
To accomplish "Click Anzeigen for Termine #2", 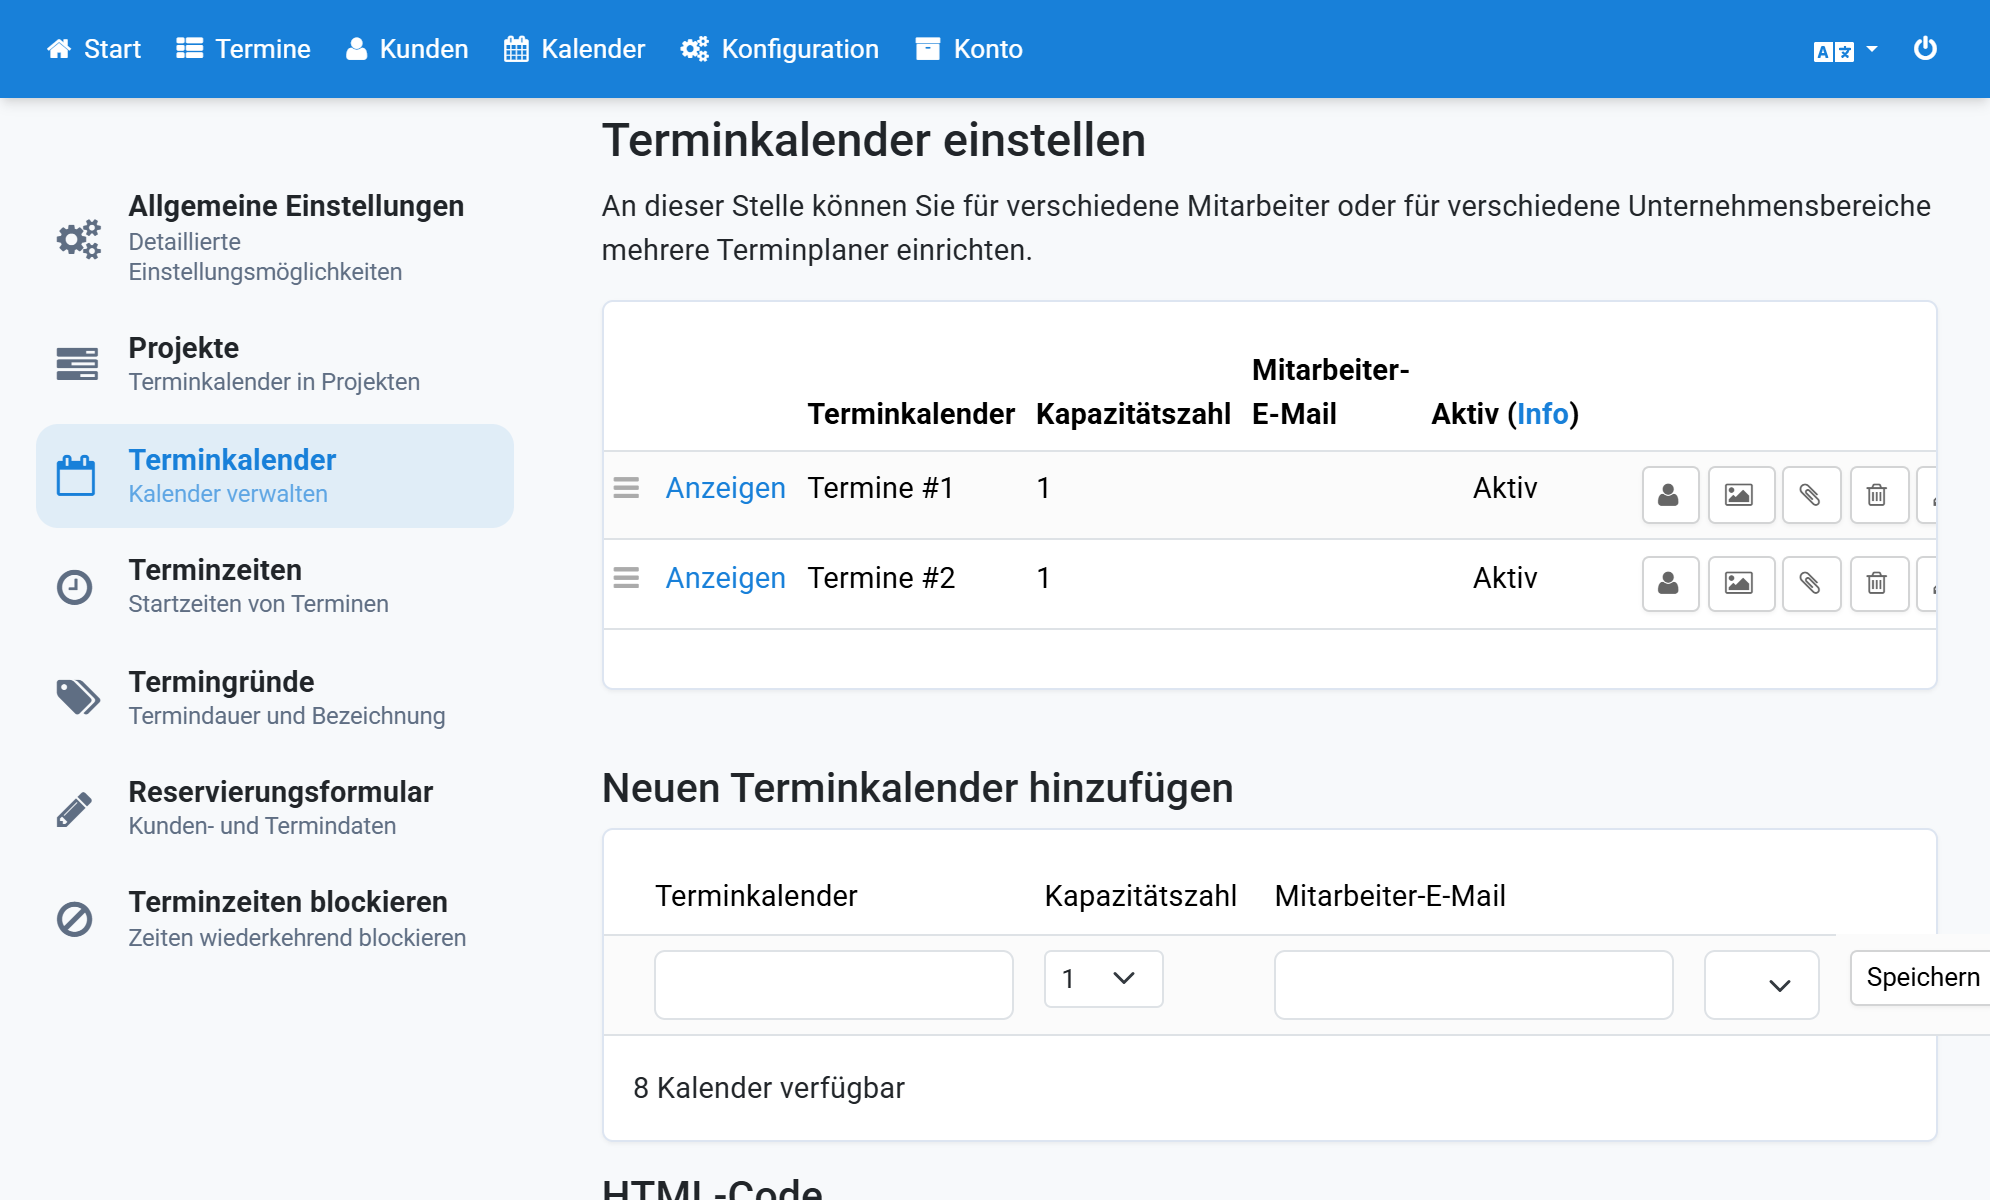I will pyautogui.click(x=725, y=578).
